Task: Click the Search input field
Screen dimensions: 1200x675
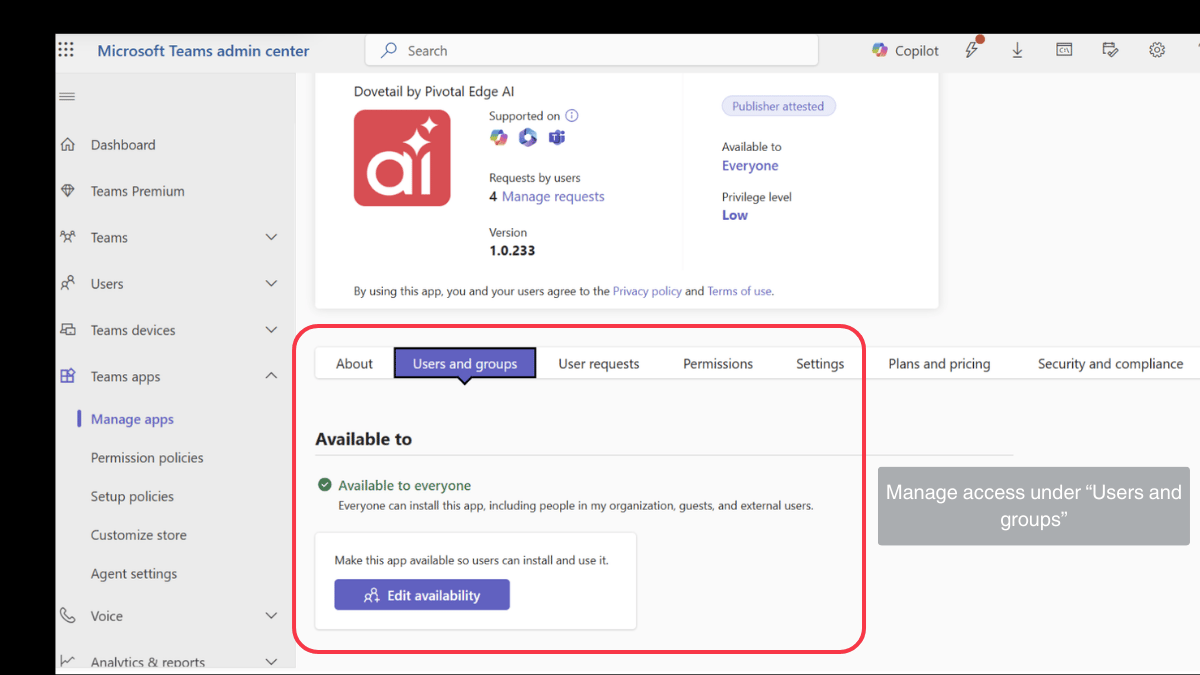Action: (600, 51)
